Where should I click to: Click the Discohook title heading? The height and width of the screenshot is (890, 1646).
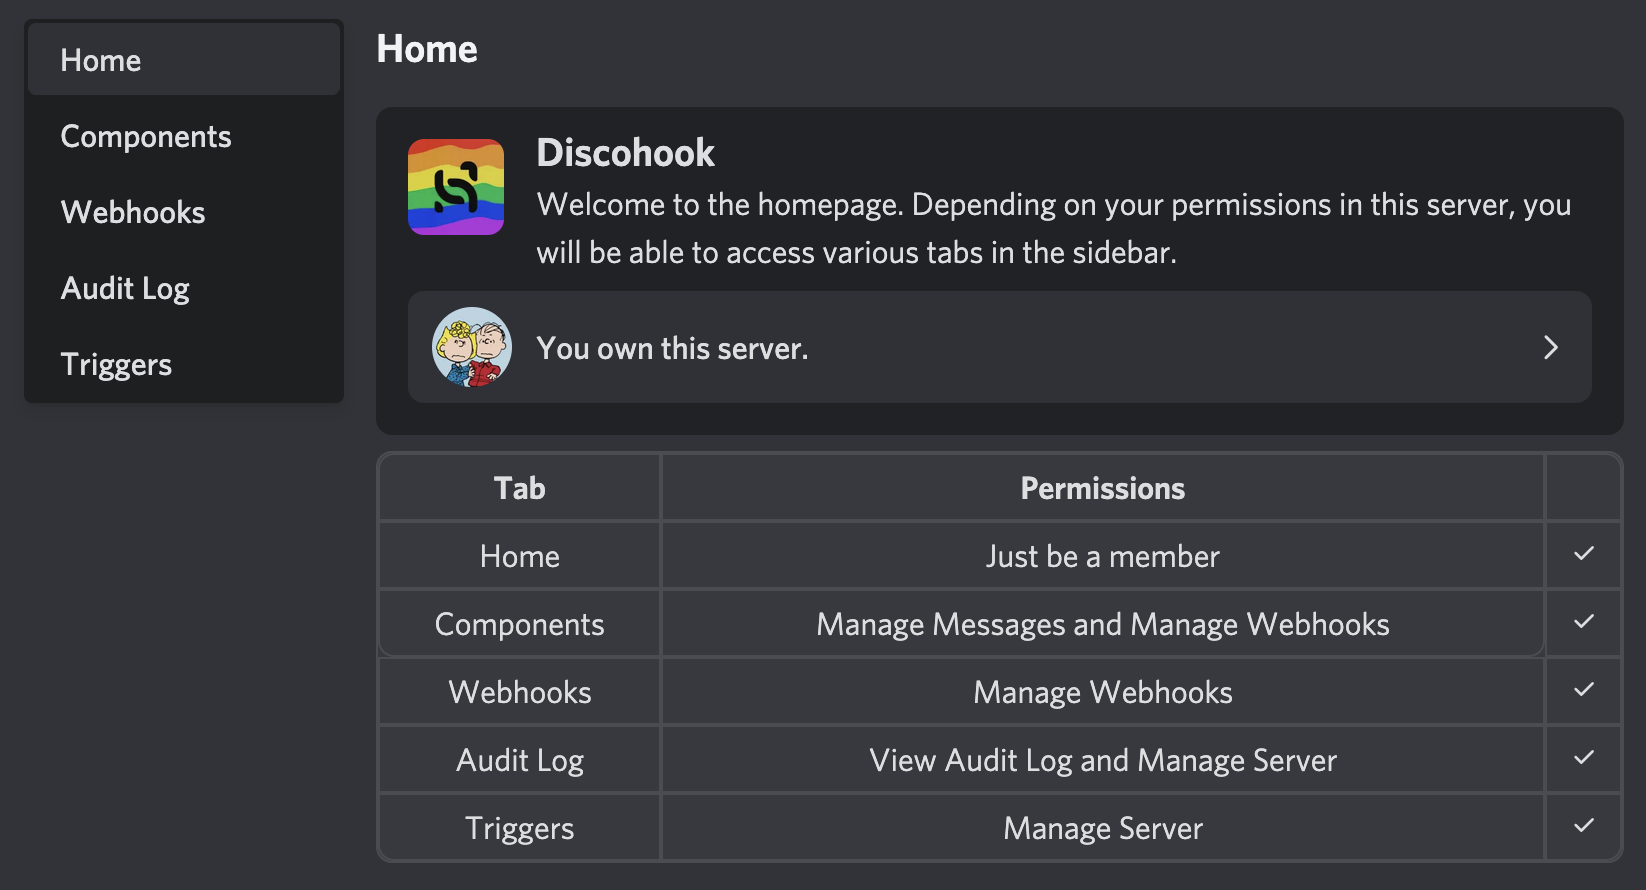[626, 153]
